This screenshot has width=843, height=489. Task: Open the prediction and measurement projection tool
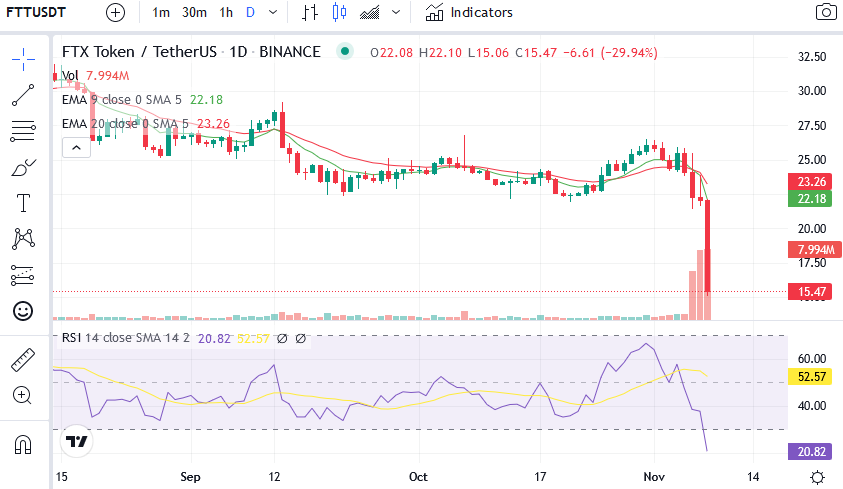point(23,275)
